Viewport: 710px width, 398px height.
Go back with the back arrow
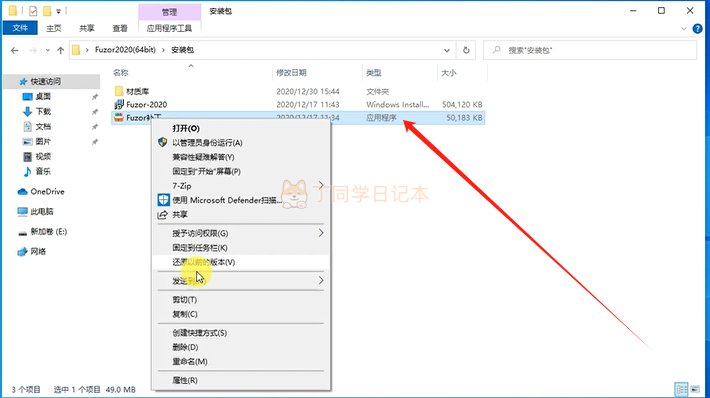pyautogui.click(x=14, y=50)
